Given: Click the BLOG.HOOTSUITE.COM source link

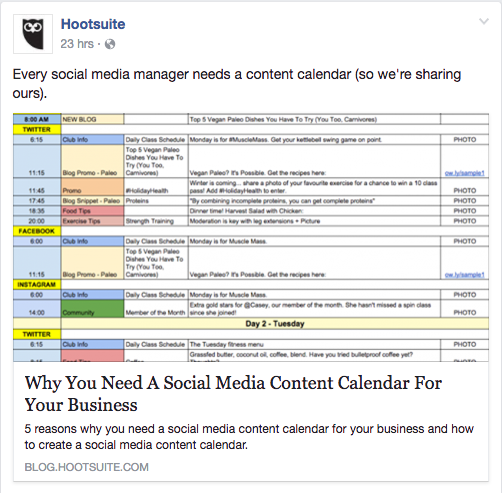Looking at the screenshot, I should 87,467.
